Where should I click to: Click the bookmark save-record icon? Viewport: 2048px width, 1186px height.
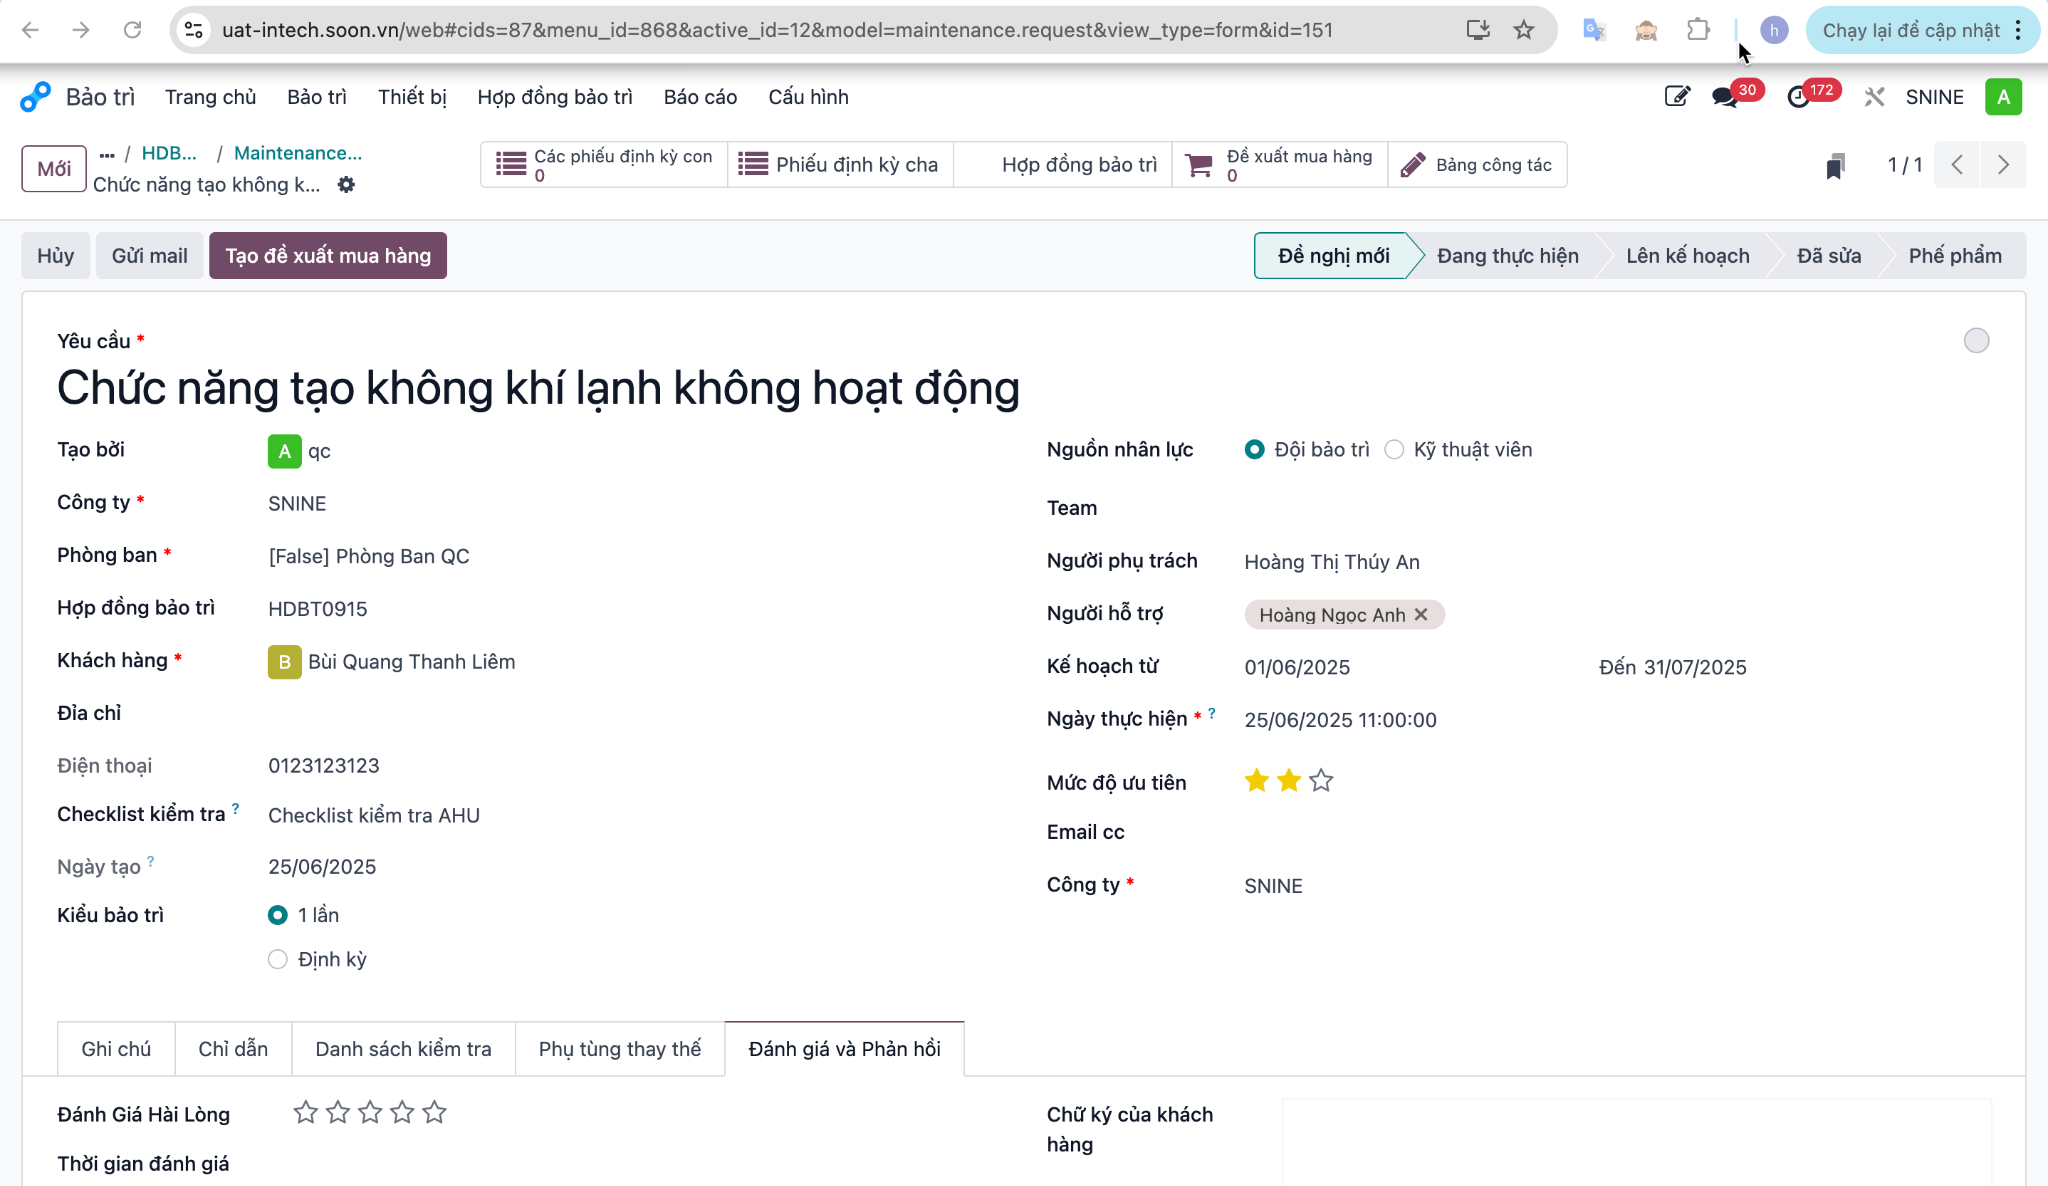coord(1834,165)
